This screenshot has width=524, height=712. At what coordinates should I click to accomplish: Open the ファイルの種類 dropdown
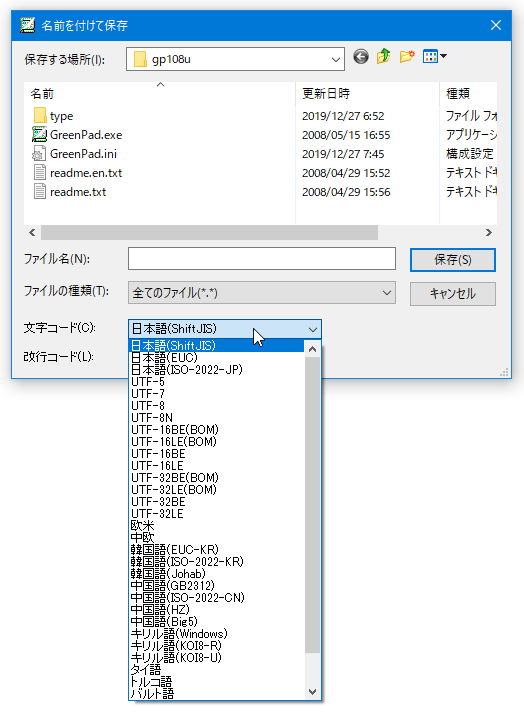point(262,292)
